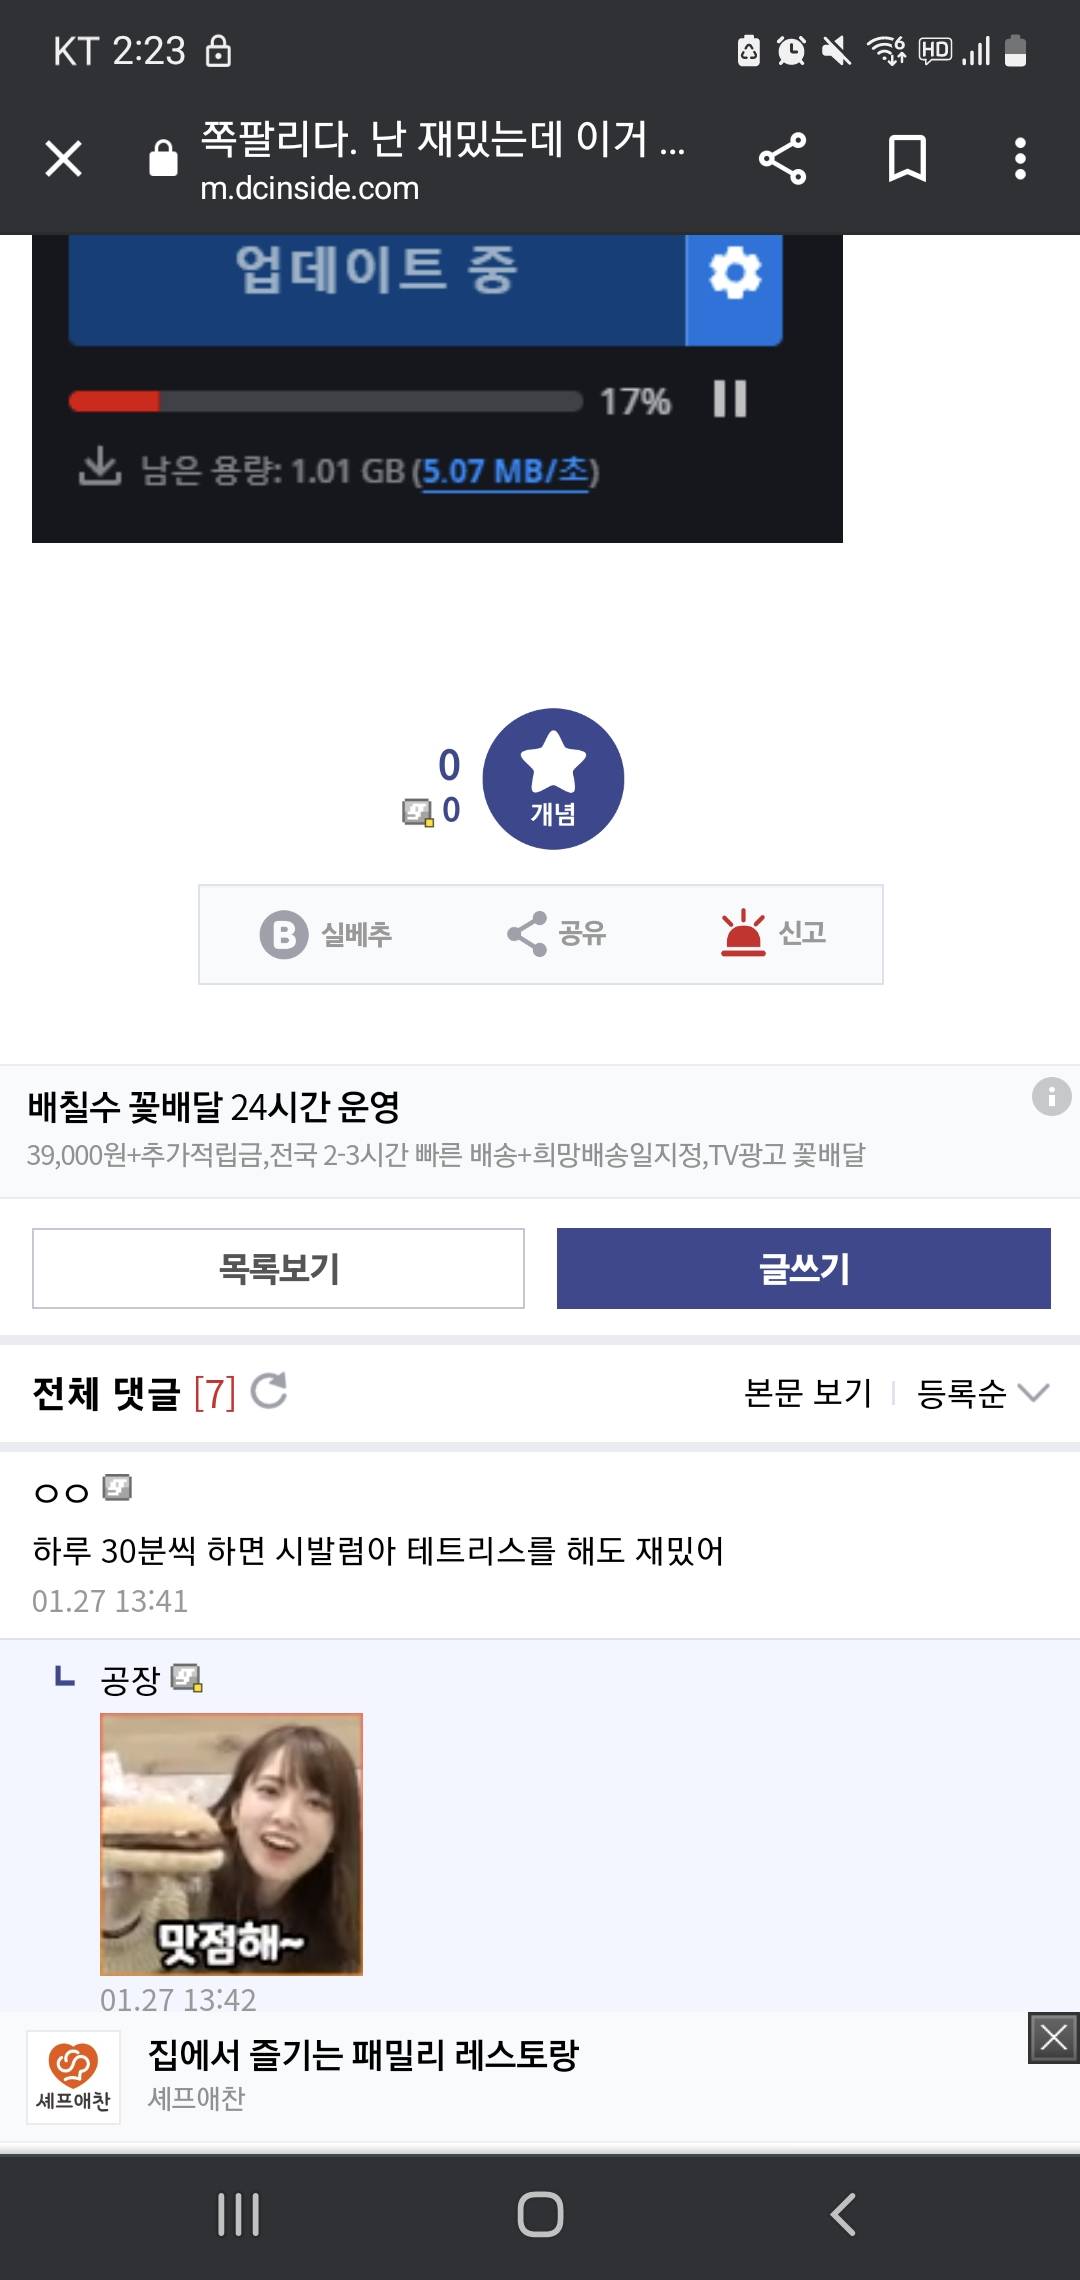Tap the 공유 share button
The image size is (1080, 2280).
coord(557,934)
